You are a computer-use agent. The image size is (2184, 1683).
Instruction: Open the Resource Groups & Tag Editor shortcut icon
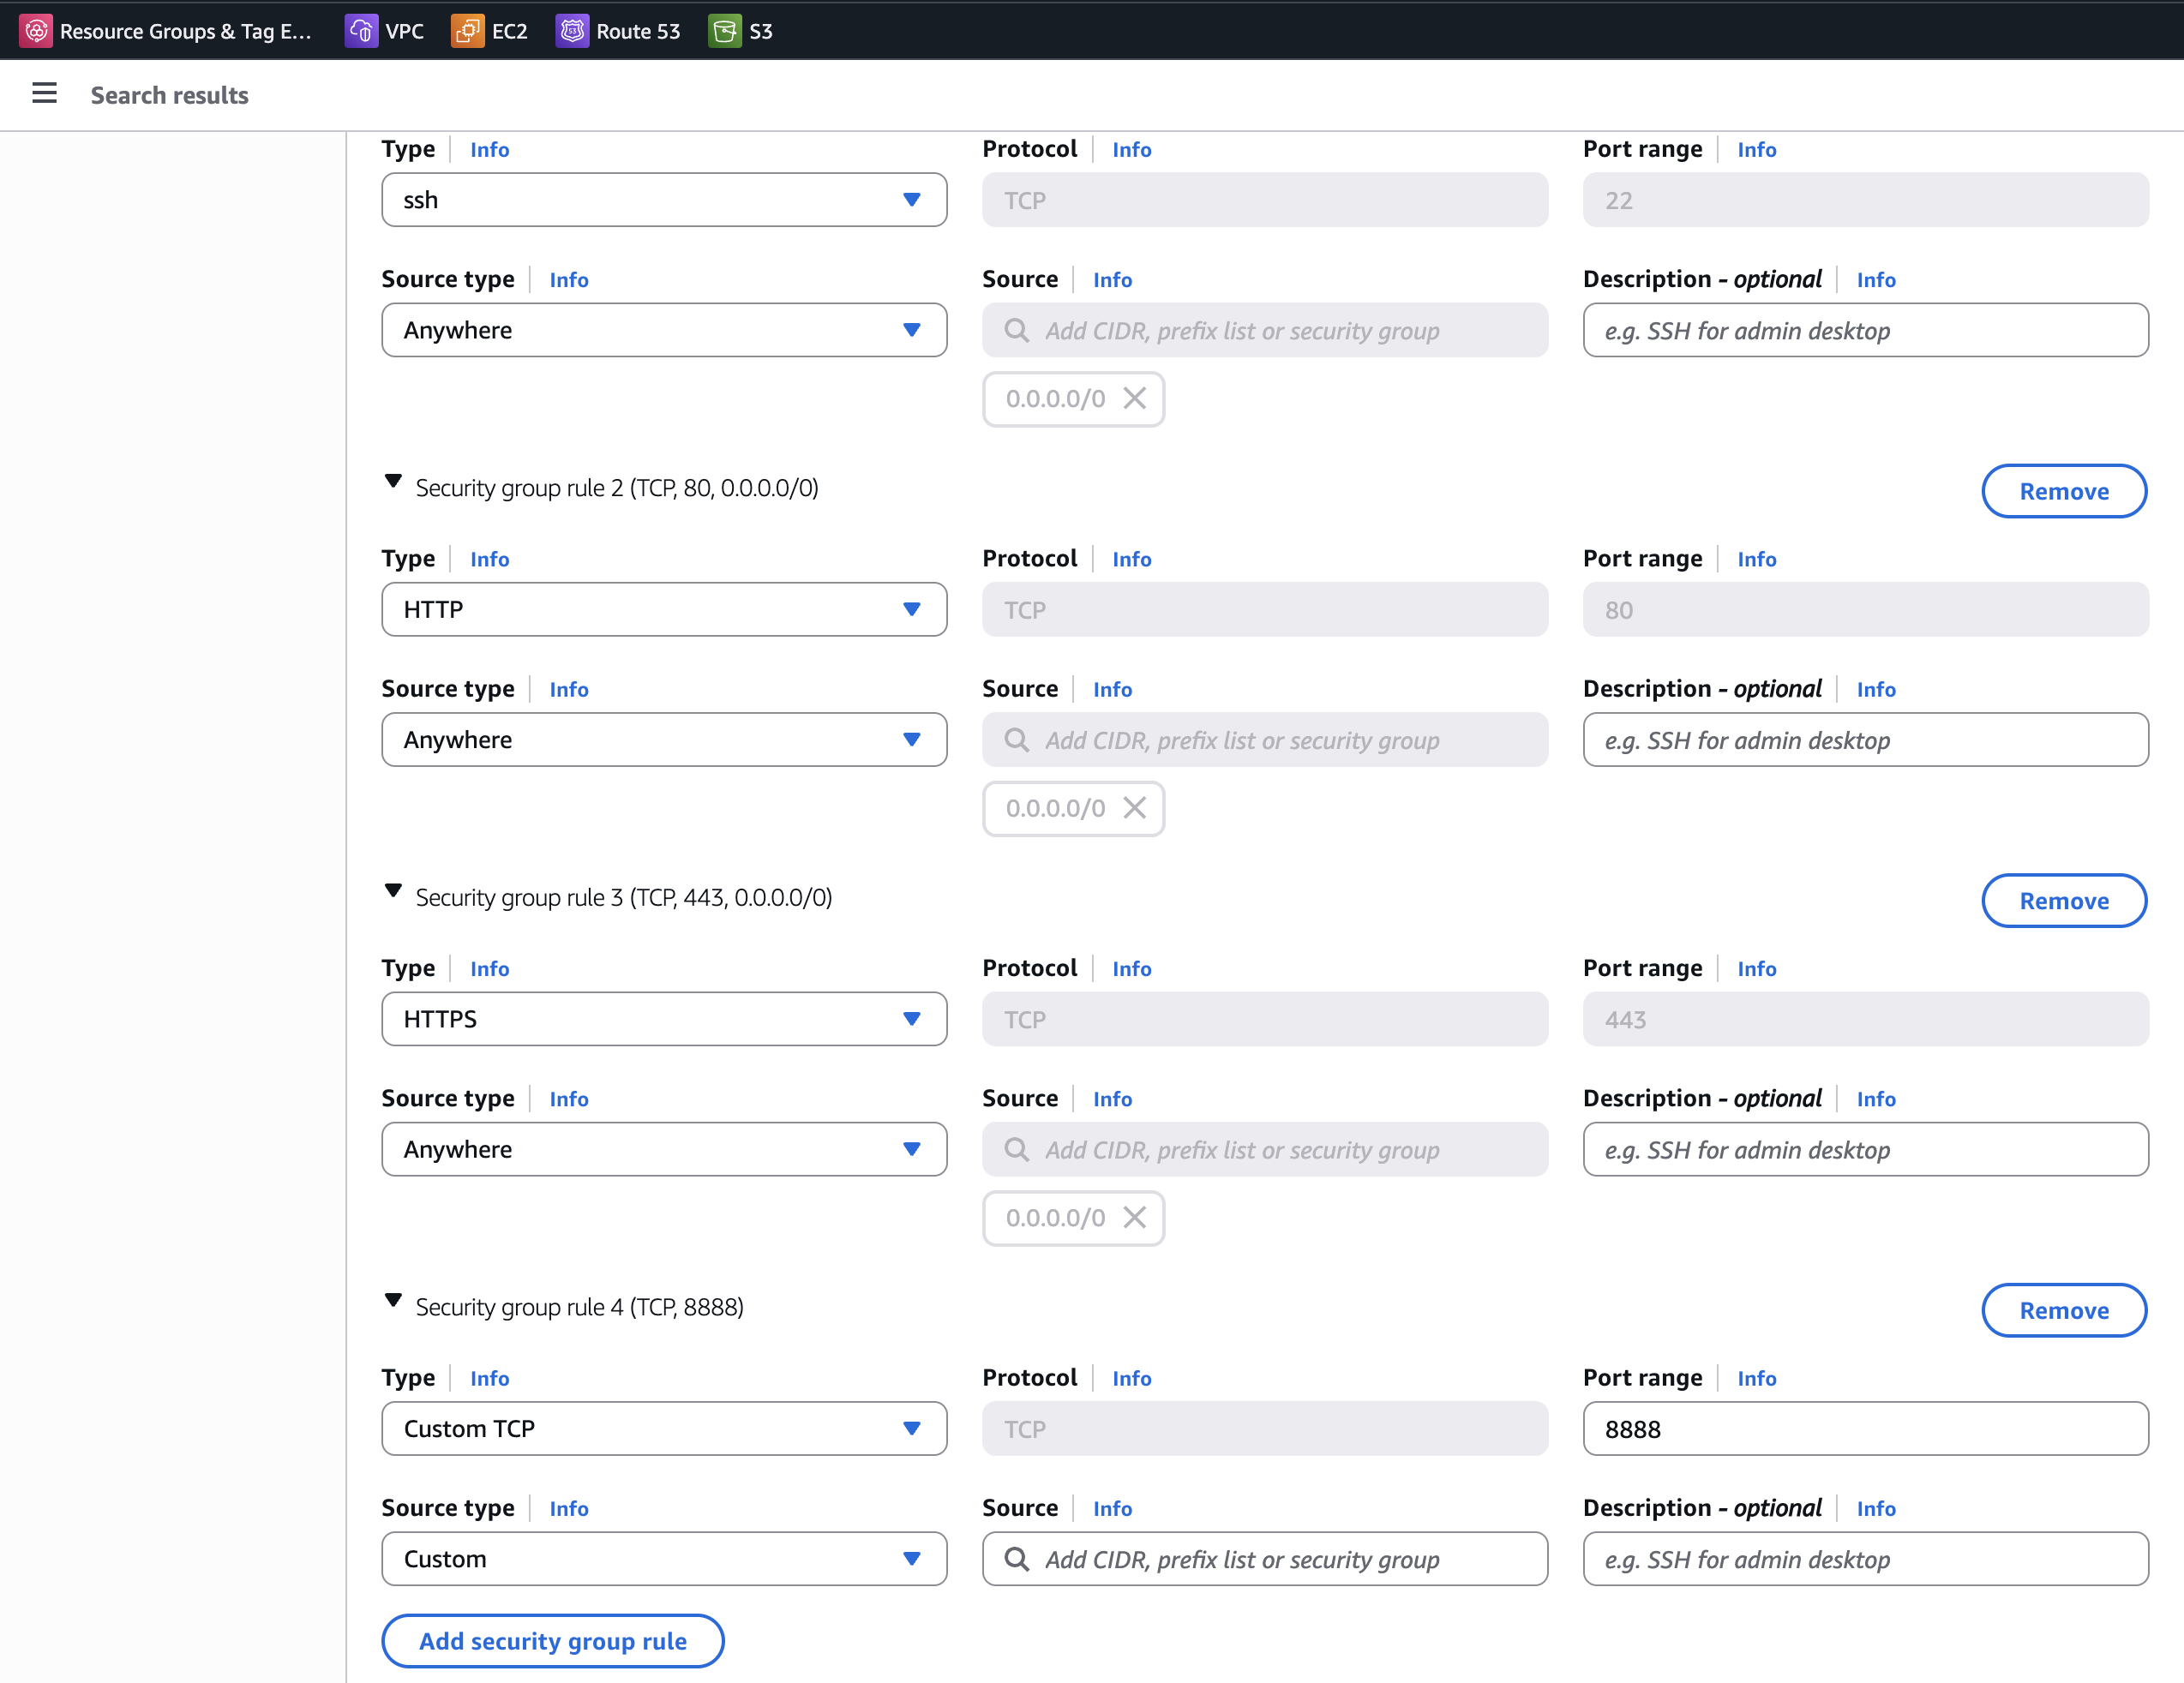click(x=36, y=31)
